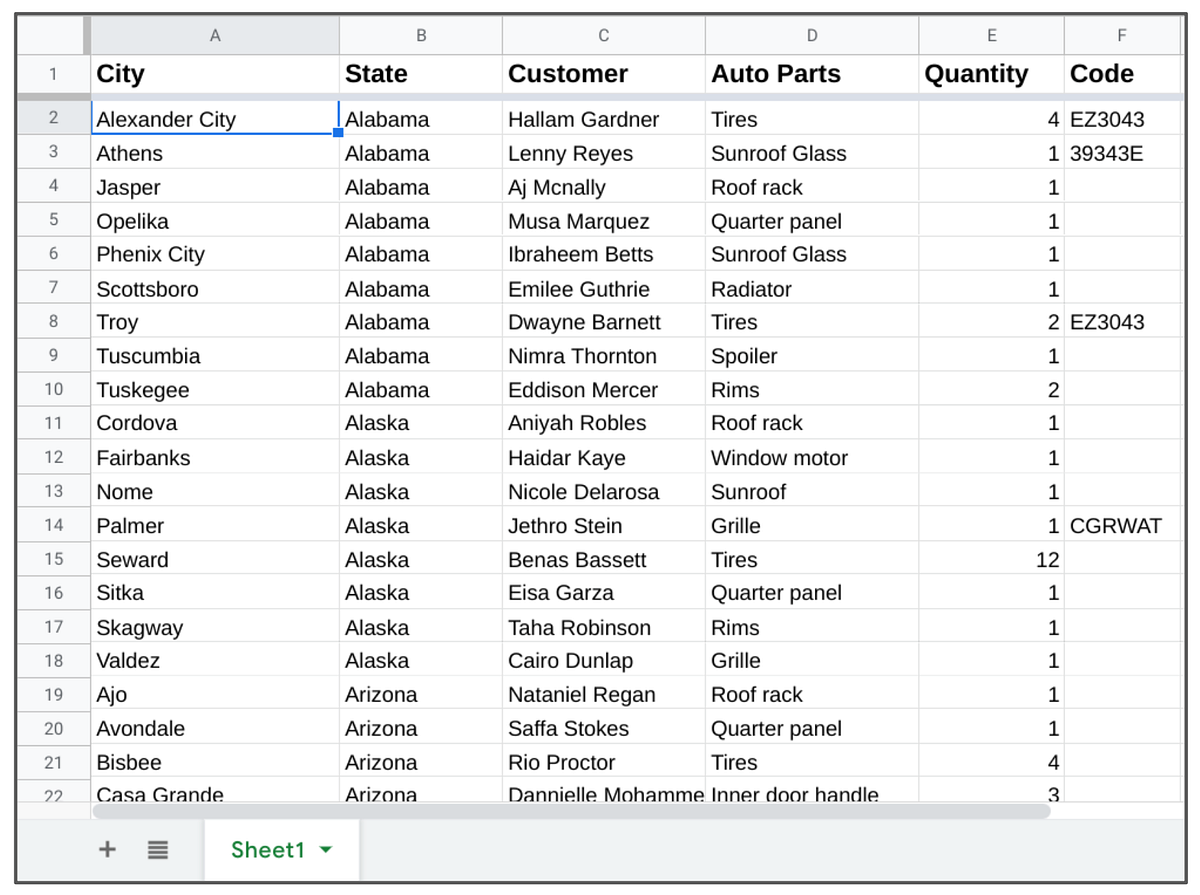Switch to the Sheet1 tab
Screen dimensions: 1200x895
click(268, 849)
